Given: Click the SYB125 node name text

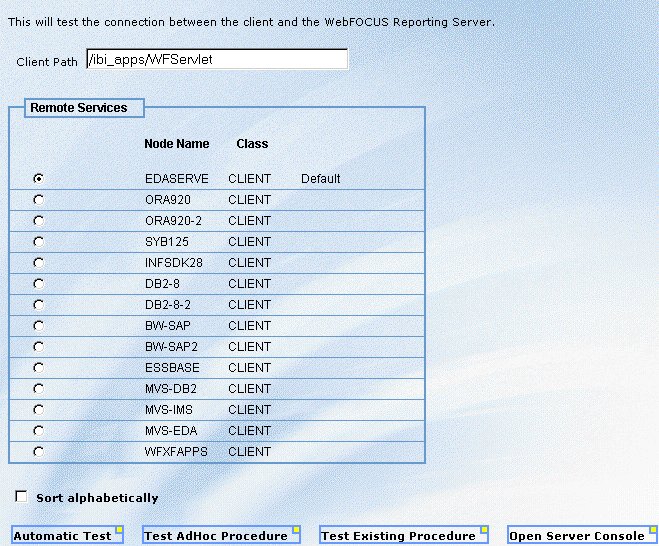Looking at the screenshot, I should [x=167, y=242].
